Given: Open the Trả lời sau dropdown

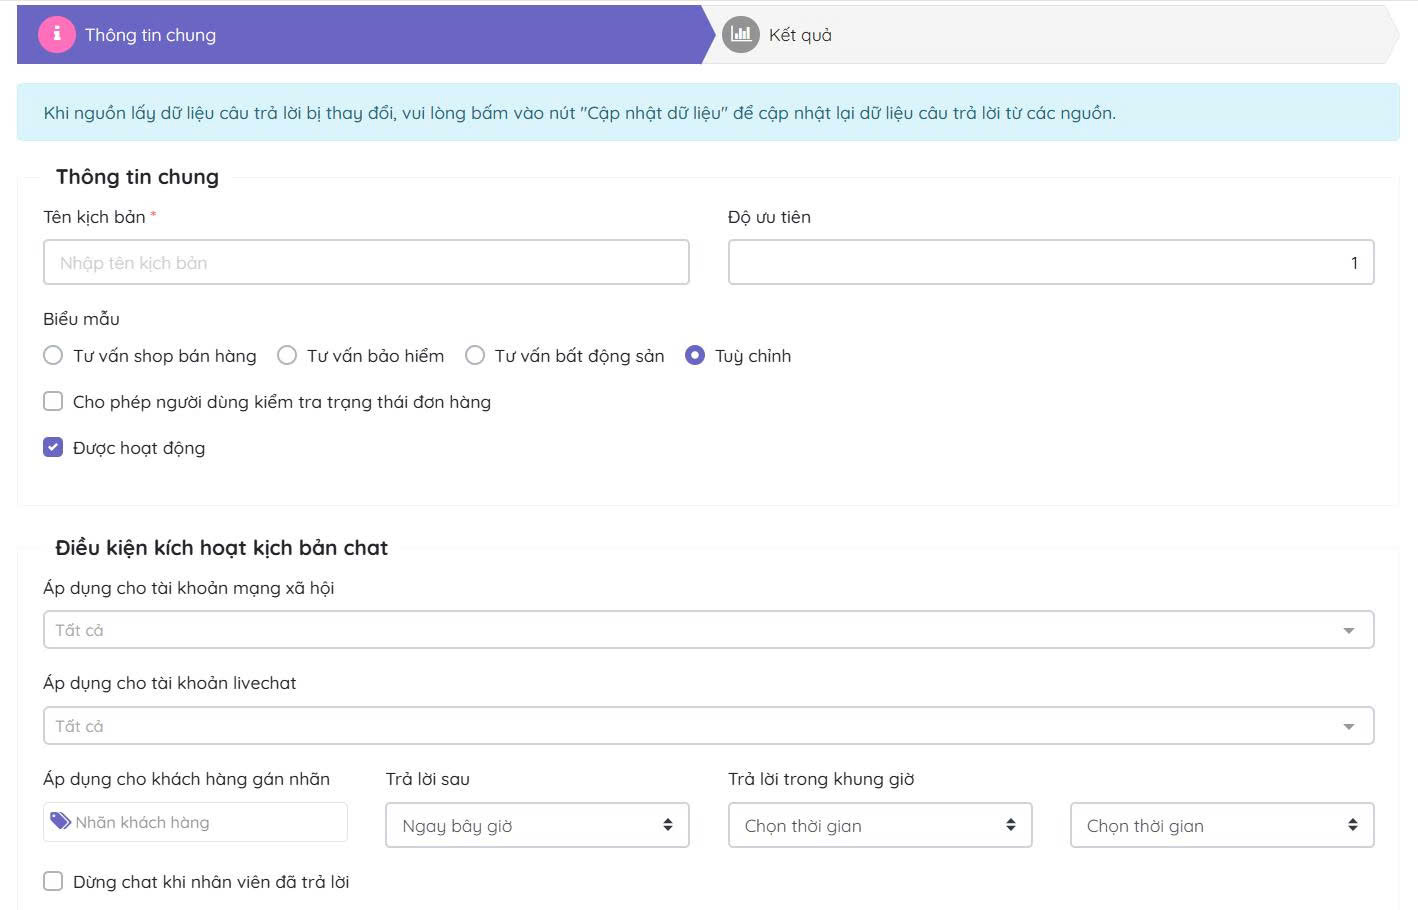Looking at the screenshot, I should tap(537, 825).
